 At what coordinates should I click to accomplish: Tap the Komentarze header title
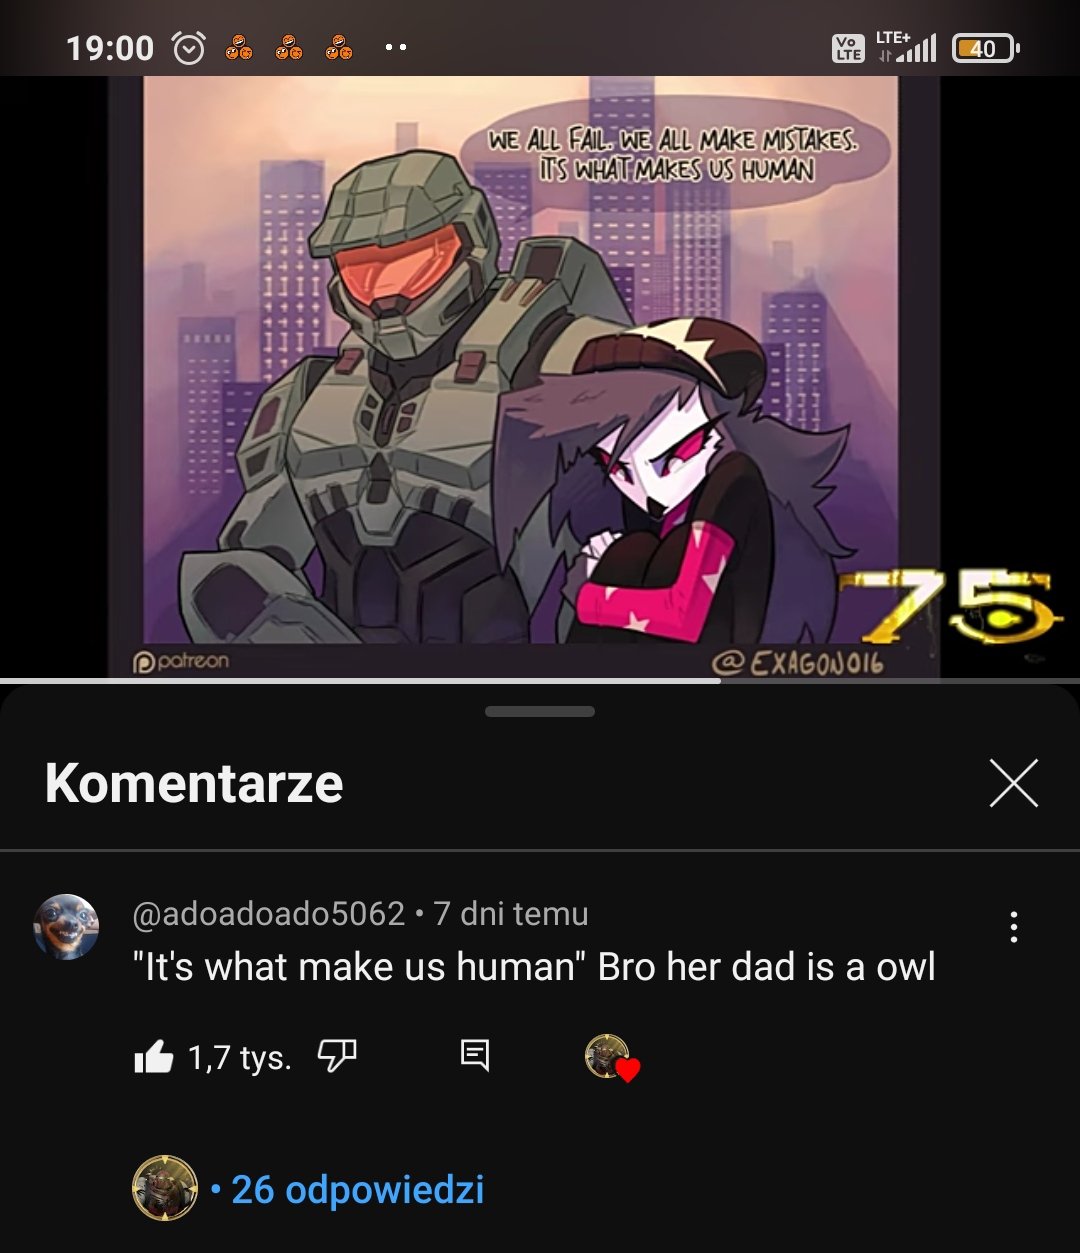click(194, 783)
